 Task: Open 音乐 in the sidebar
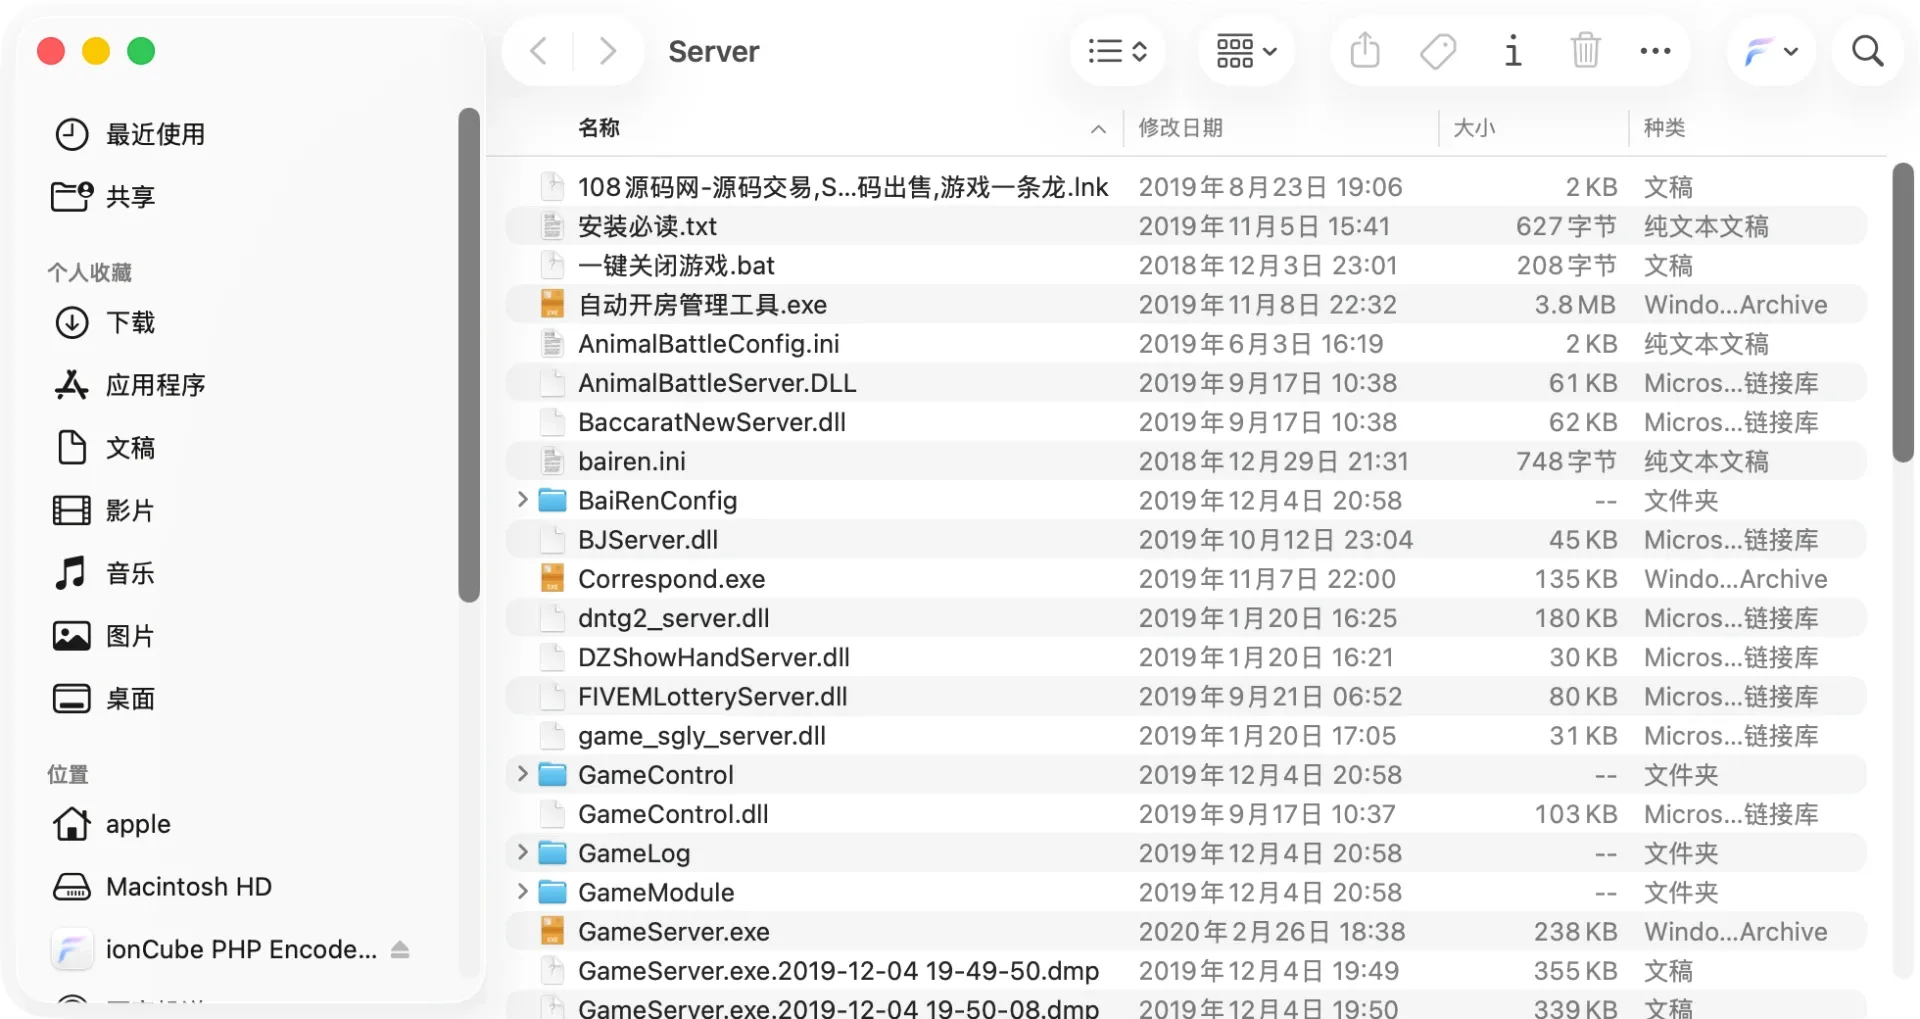(104, 573)
